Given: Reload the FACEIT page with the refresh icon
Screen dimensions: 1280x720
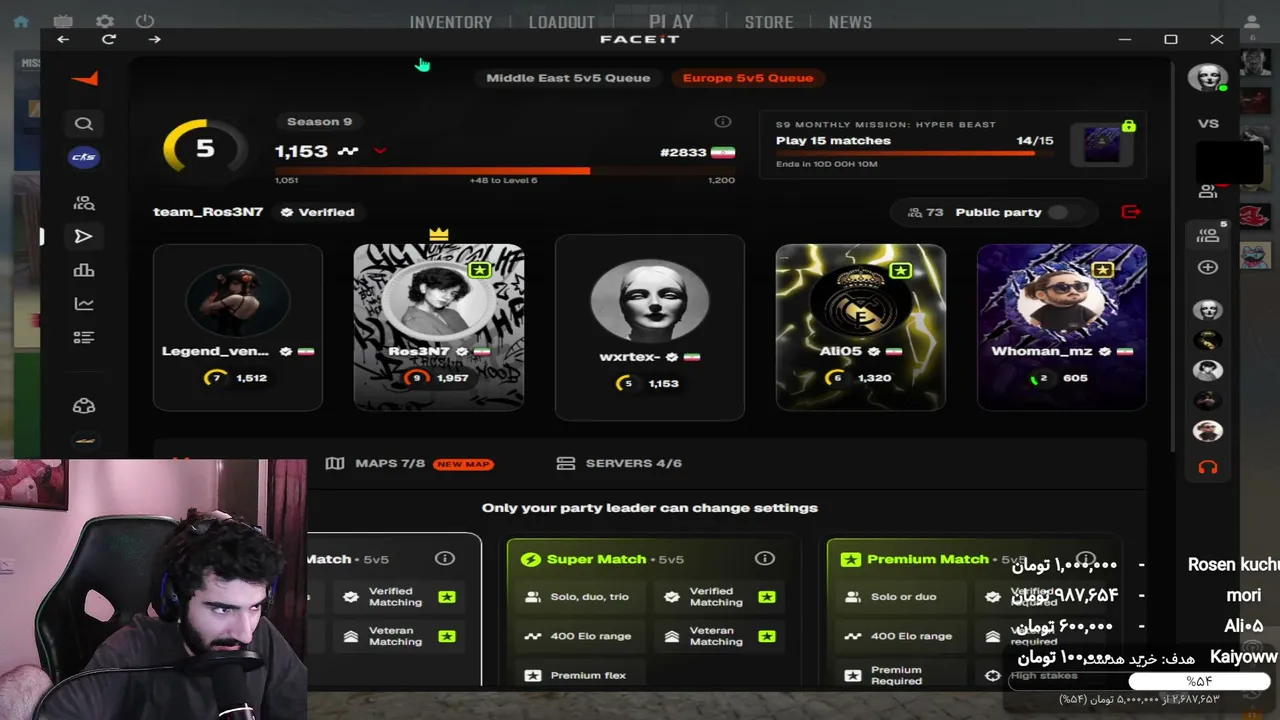Looking at the screenshot, I should tap(109, 39).
